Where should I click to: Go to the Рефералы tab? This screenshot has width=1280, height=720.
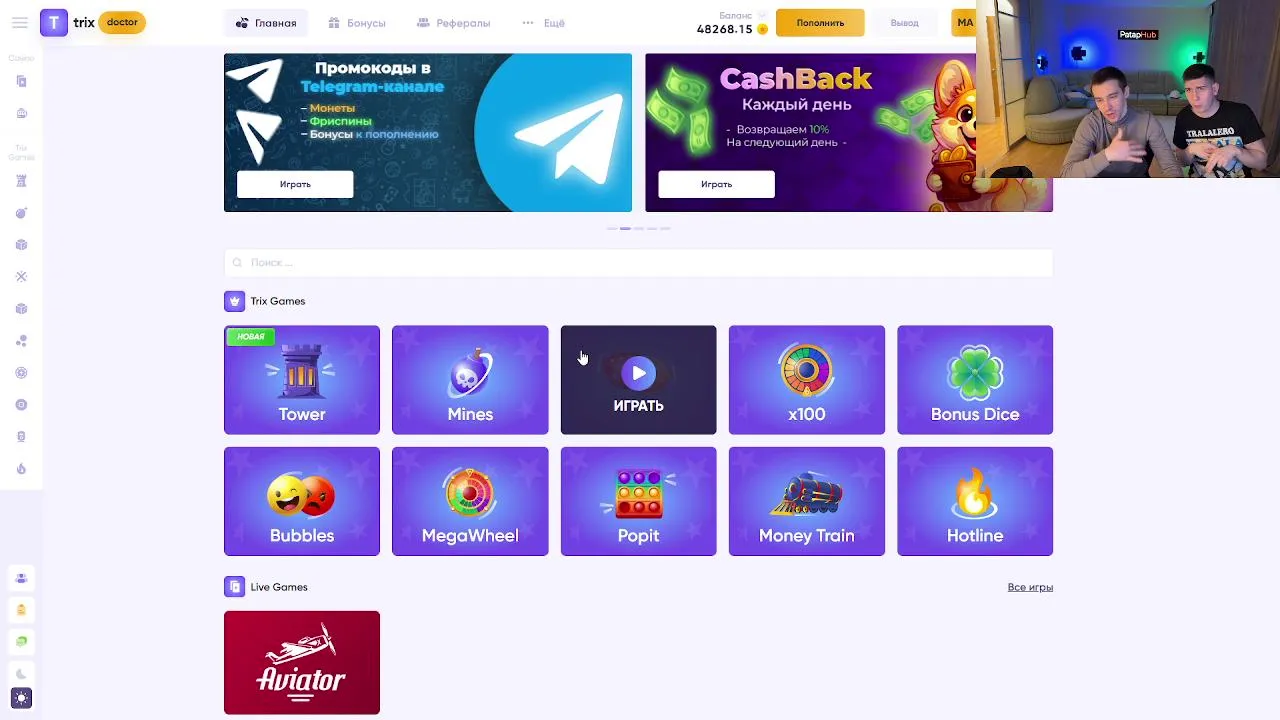453,23
